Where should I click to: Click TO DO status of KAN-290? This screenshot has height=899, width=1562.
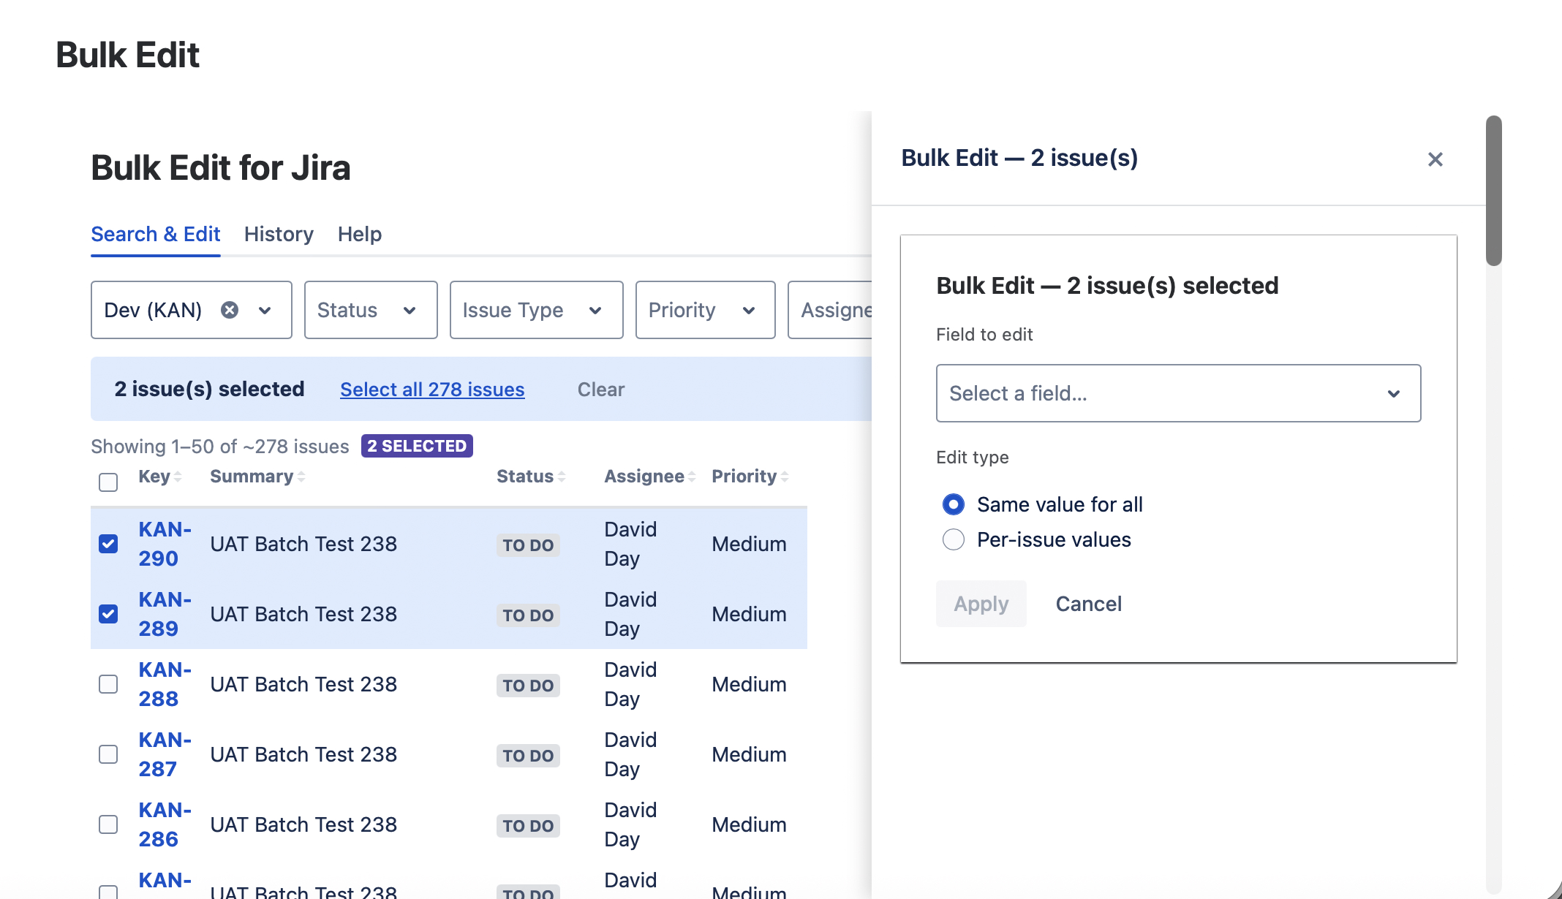coord(528,545)
